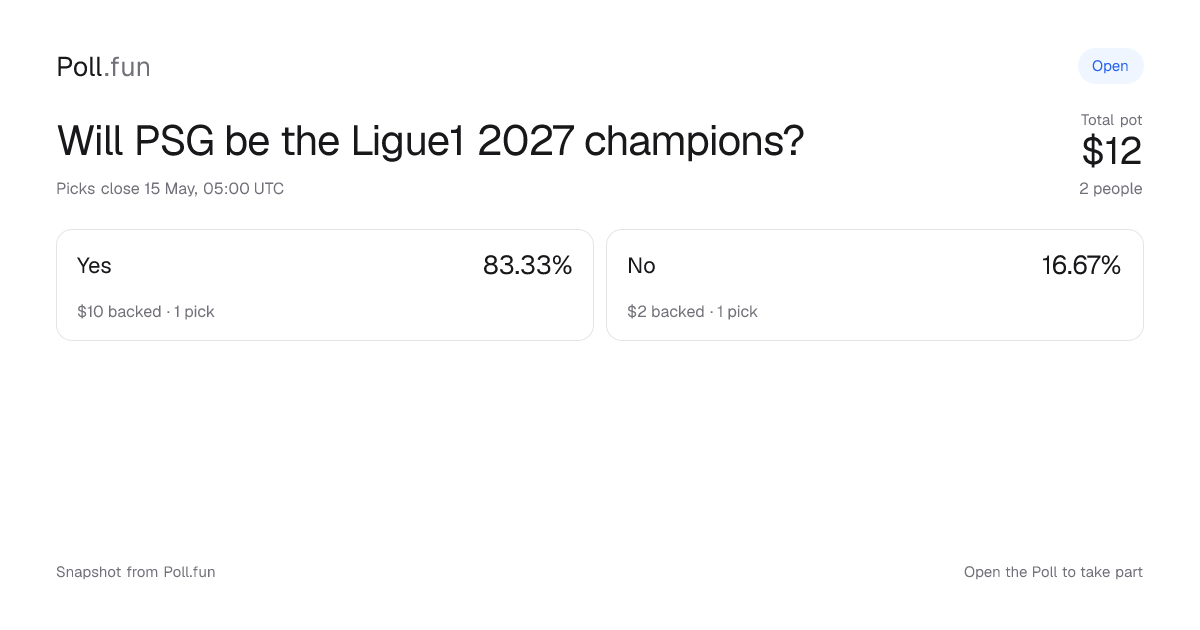This screenshot has height=630, width=1200.
Task: Click the Total pot label
Action: click(x=1111, y=120)
